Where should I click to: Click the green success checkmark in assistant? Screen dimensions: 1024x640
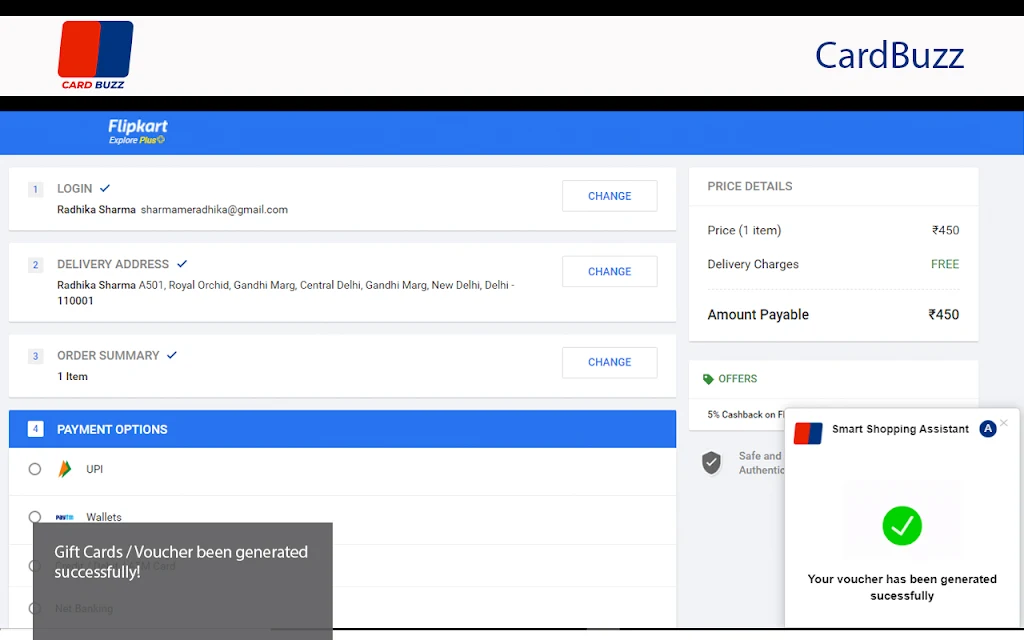902,526
